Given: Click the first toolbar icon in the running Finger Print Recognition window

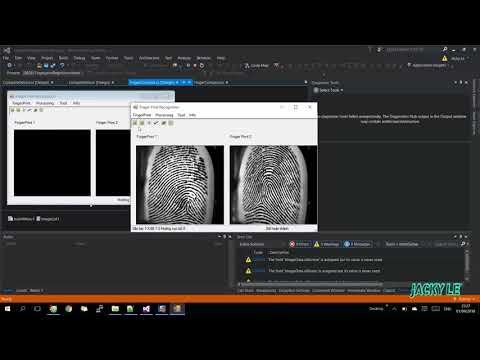Looking at the screenshot, I should coord(135,123).
